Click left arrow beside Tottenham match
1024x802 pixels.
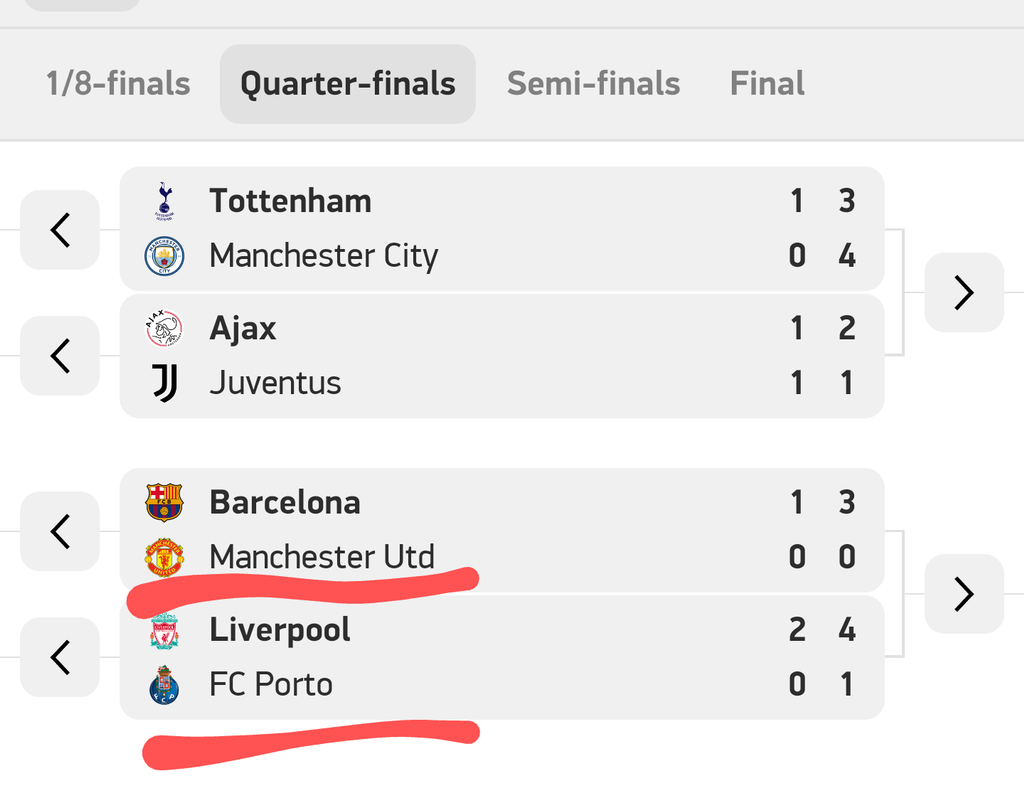pyautogui.click(x=60, y=229)
